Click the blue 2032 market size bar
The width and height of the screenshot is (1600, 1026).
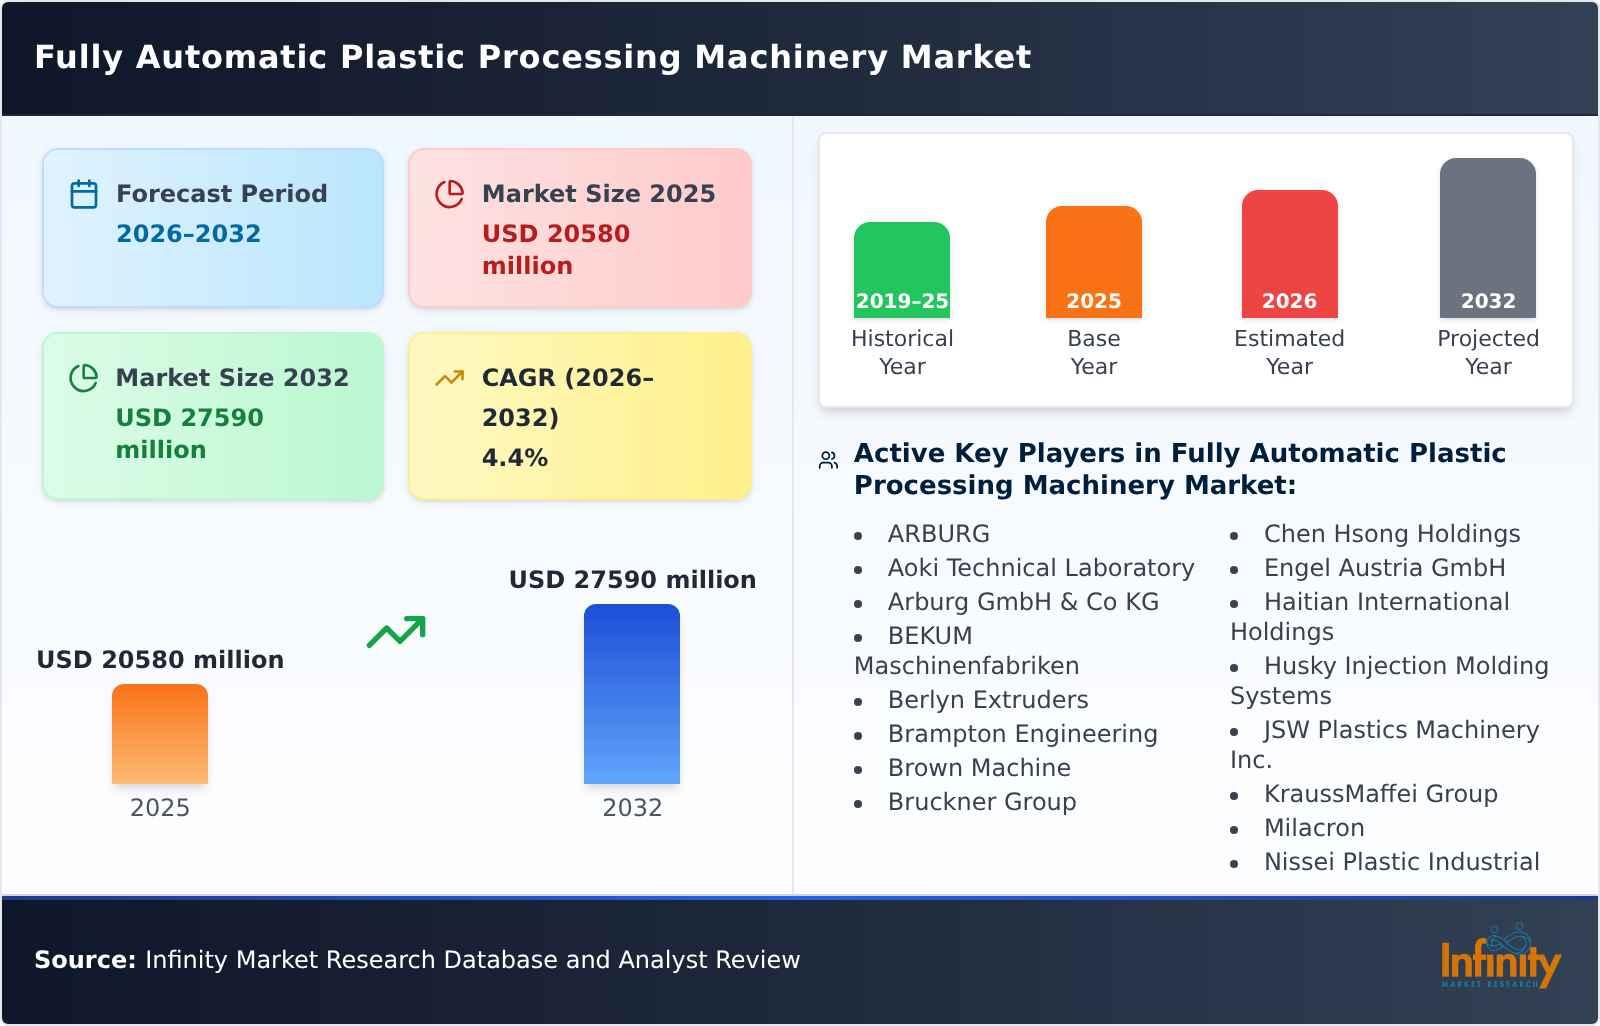coord(632,694)
